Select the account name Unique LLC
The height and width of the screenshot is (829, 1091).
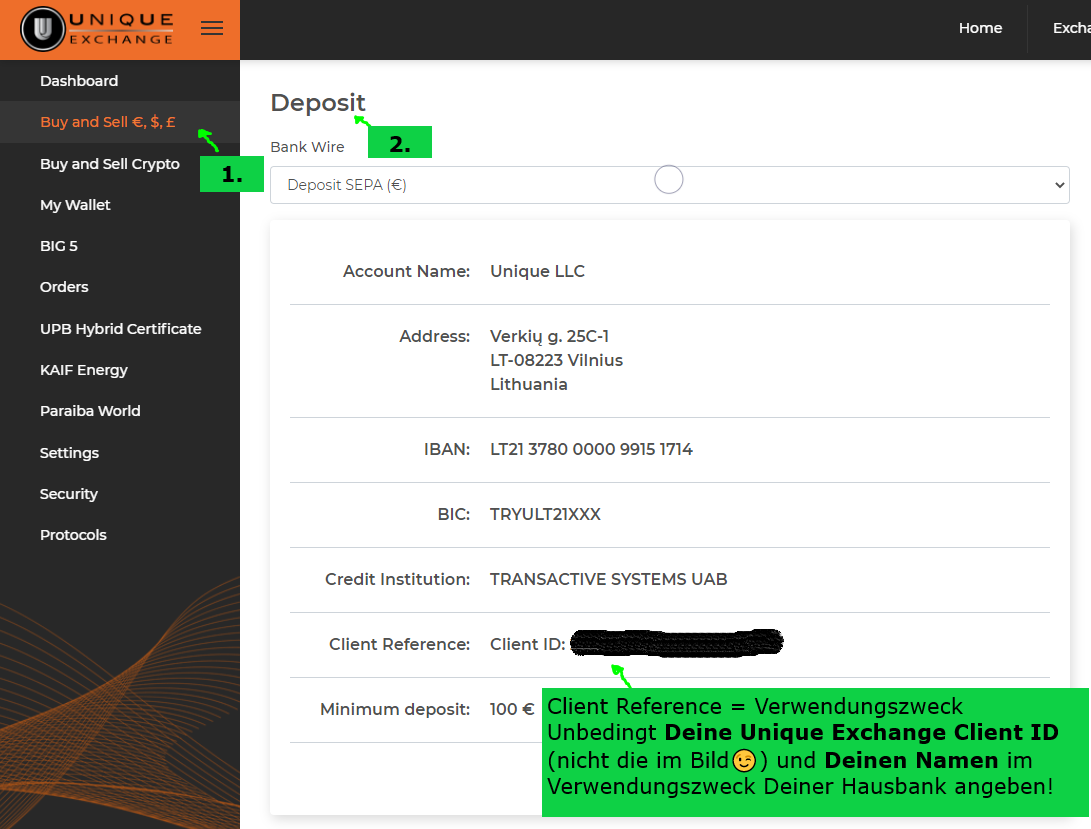537,271
